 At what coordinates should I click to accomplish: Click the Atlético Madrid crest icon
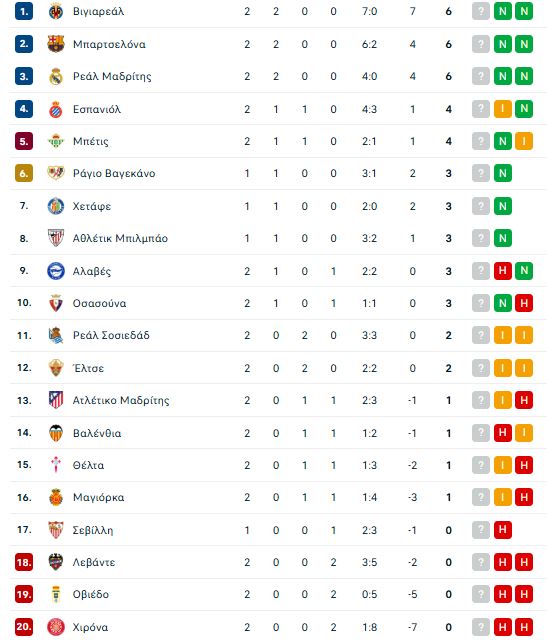coord(56,400)
